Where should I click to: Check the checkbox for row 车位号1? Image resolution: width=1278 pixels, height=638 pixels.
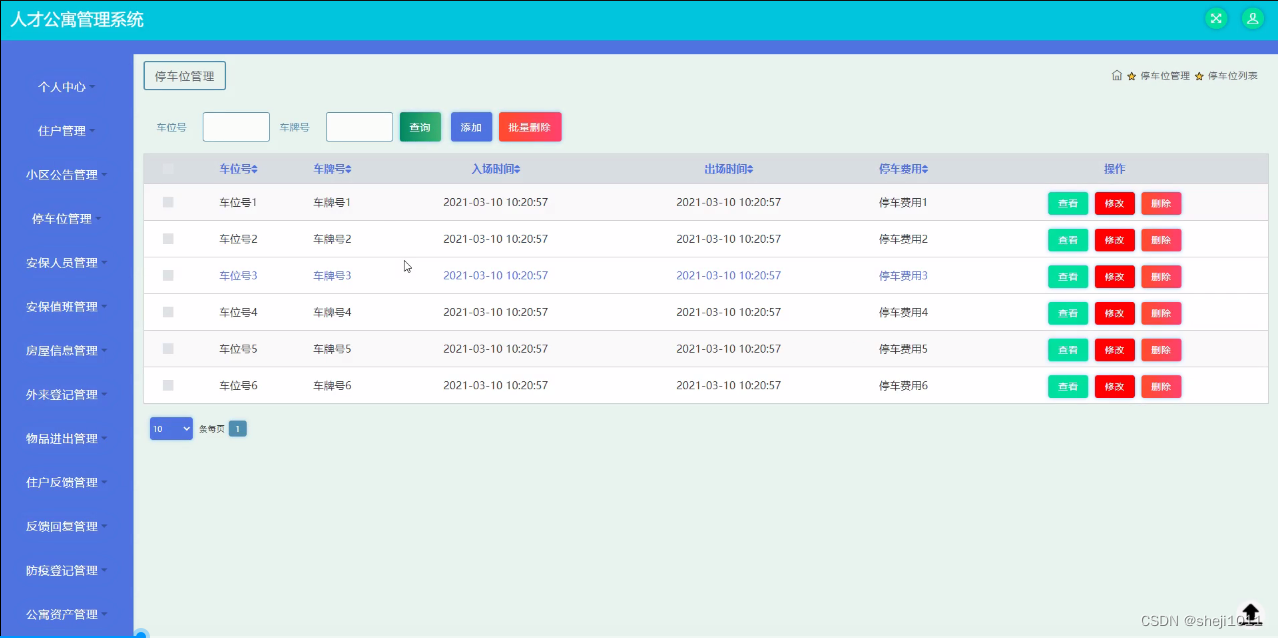pyautogui.click(x=168, y=202)
